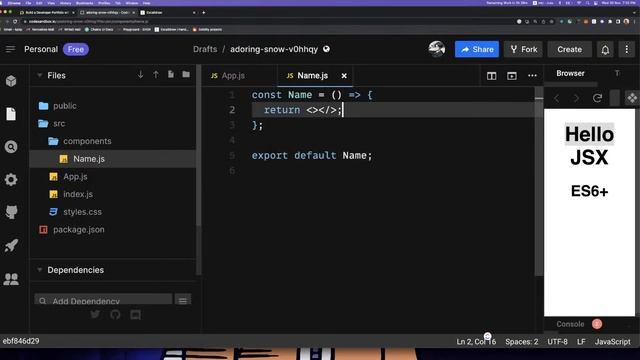Collapse the src folder

[x=59, y=123]
